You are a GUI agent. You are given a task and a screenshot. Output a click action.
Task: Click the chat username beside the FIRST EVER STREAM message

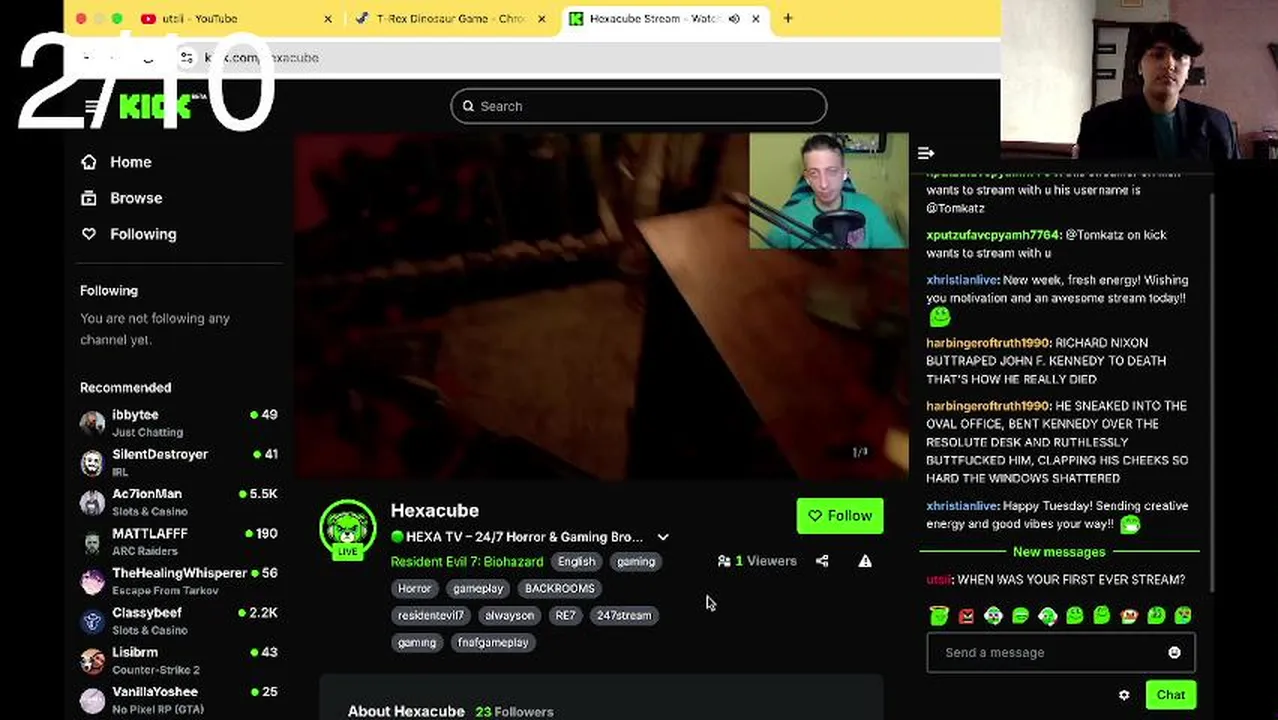coord(939,580)
